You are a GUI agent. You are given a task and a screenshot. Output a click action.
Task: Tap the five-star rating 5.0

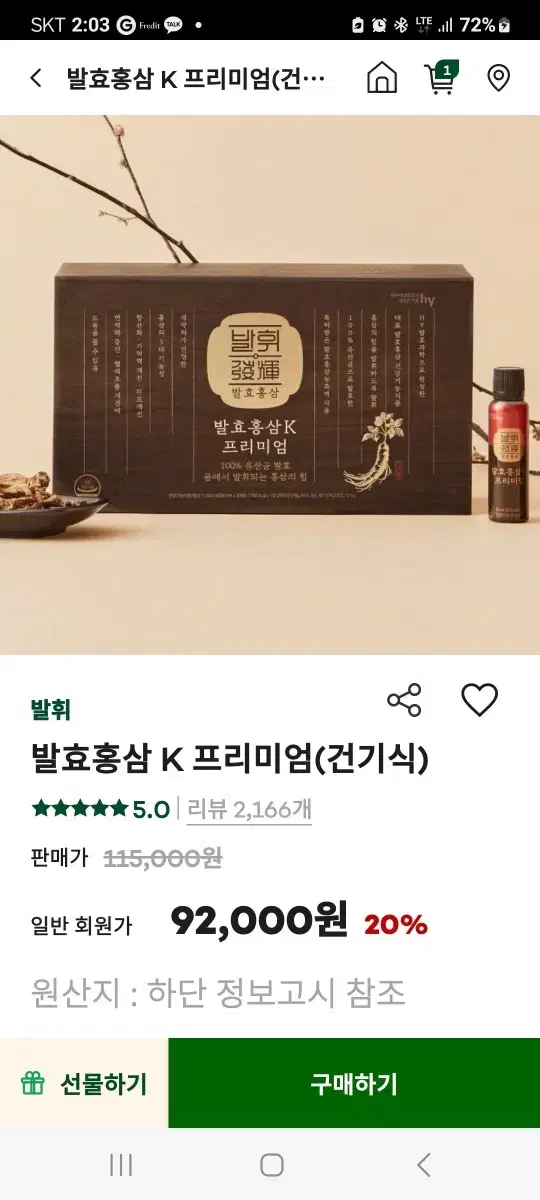point(100,809)
